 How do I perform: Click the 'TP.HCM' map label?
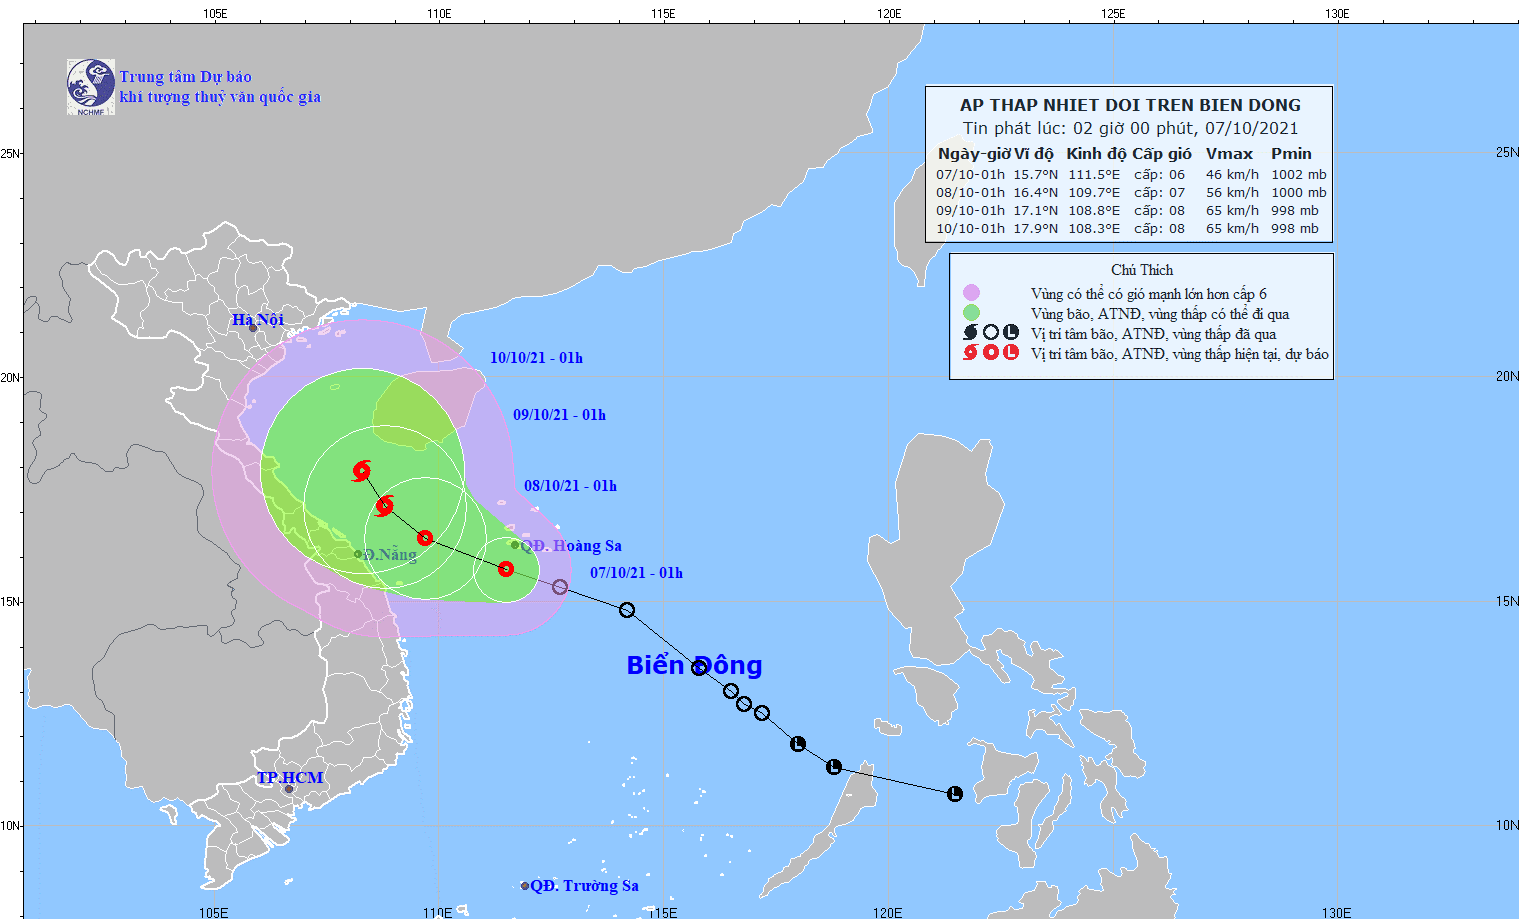click(x=290, y=778)
